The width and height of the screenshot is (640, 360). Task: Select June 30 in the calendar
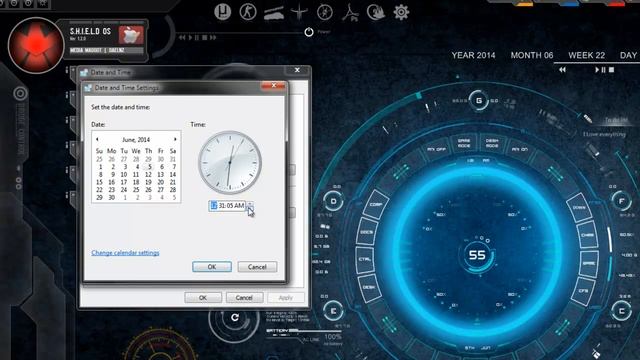coord(111,198)
